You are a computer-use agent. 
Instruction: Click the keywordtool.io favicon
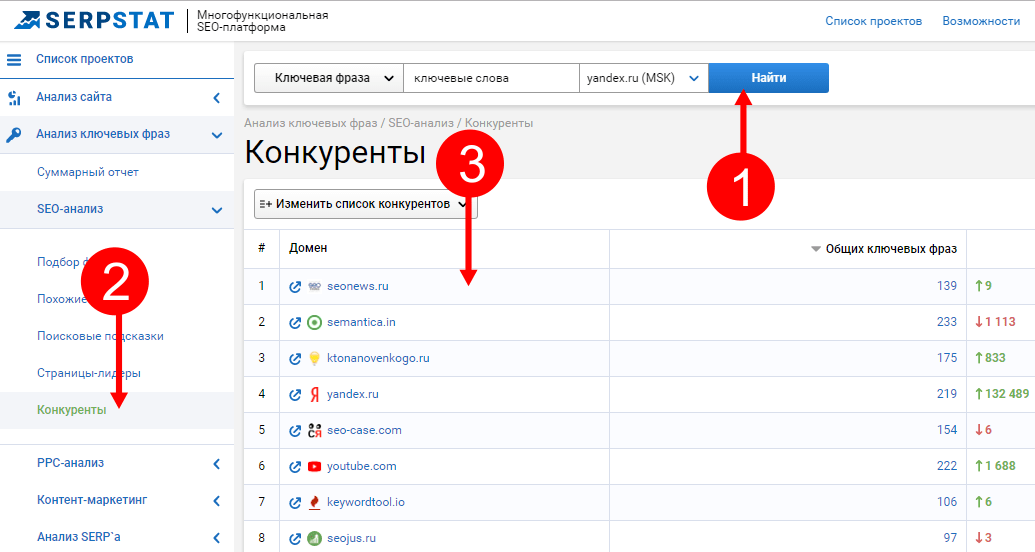(x=315, y=502)
